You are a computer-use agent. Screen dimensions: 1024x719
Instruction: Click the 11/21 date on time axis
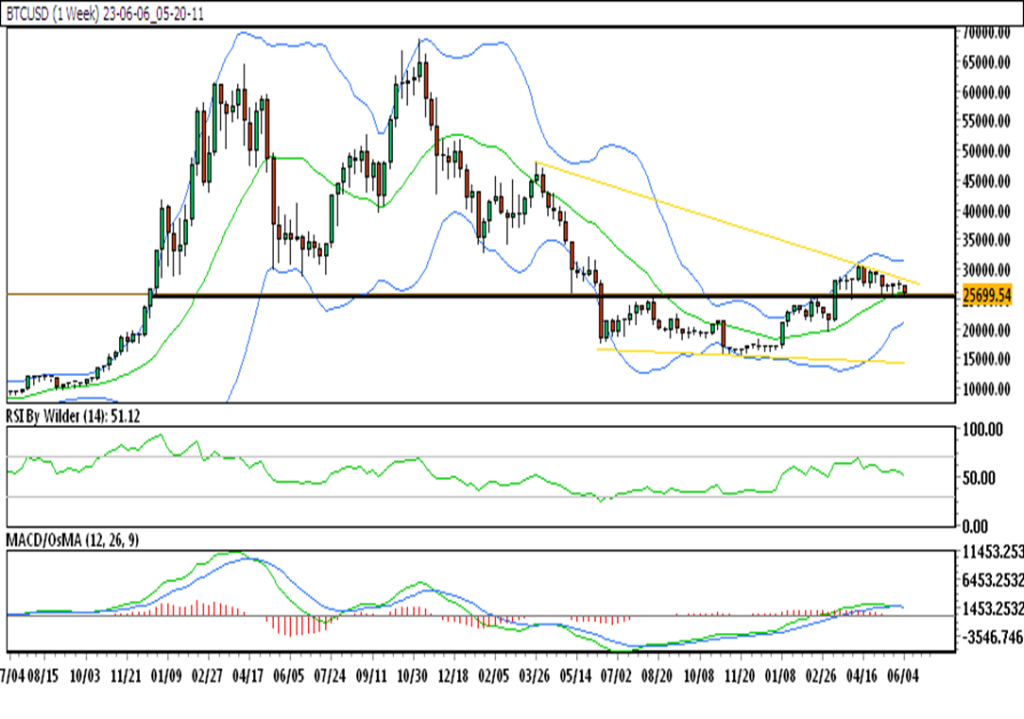pos(126,676)
